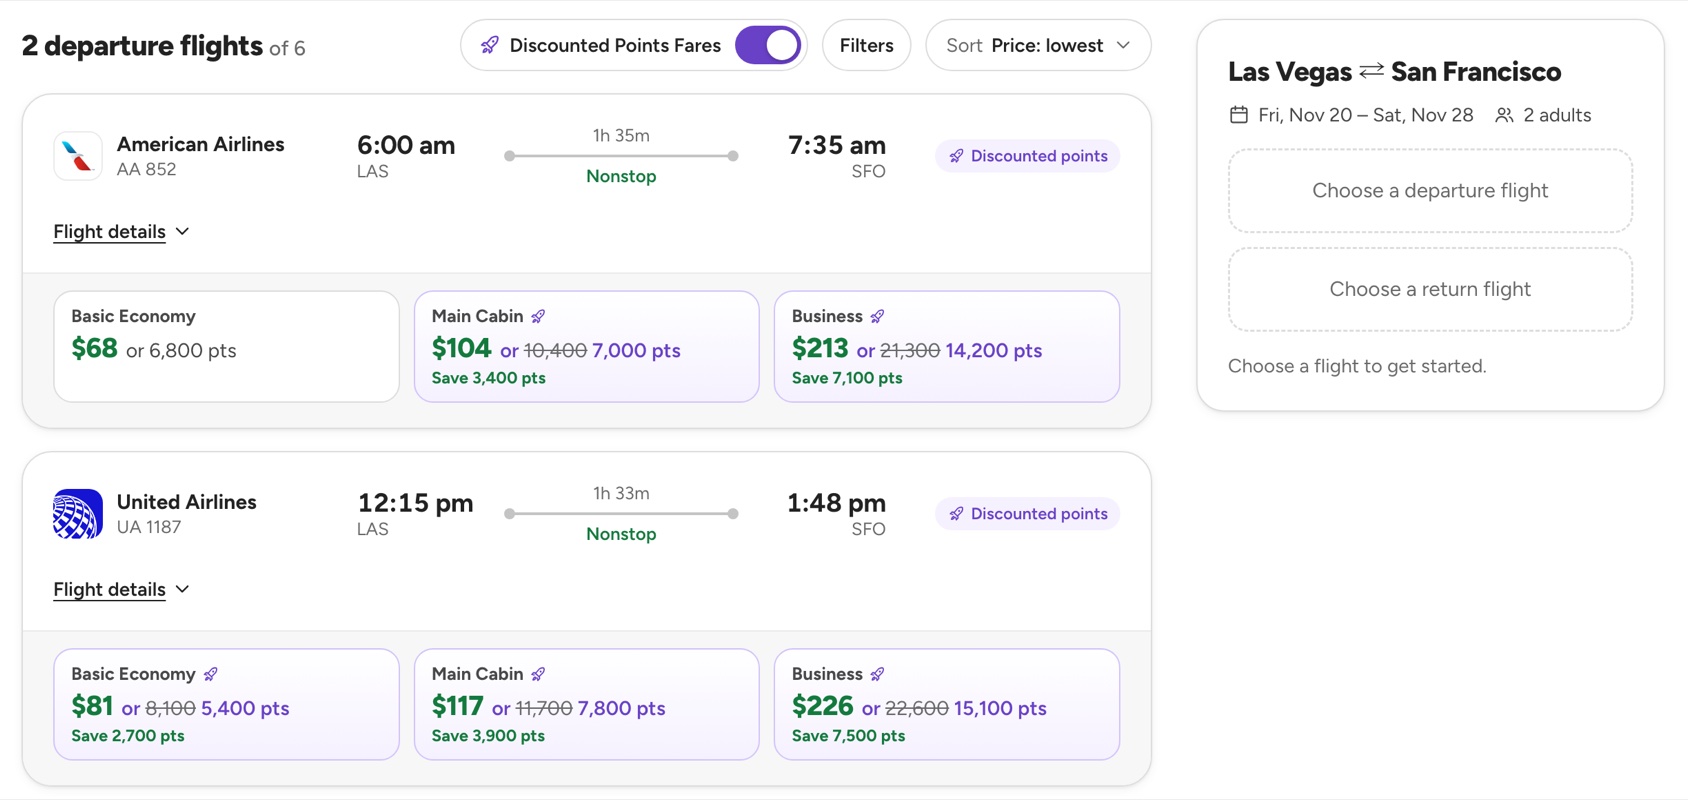The height and width of the screenshot is (800, 1688).
Task: Click the Discounted points badge on United Airlines flight
Action: pyautogui.click(x=1027, y=514)
